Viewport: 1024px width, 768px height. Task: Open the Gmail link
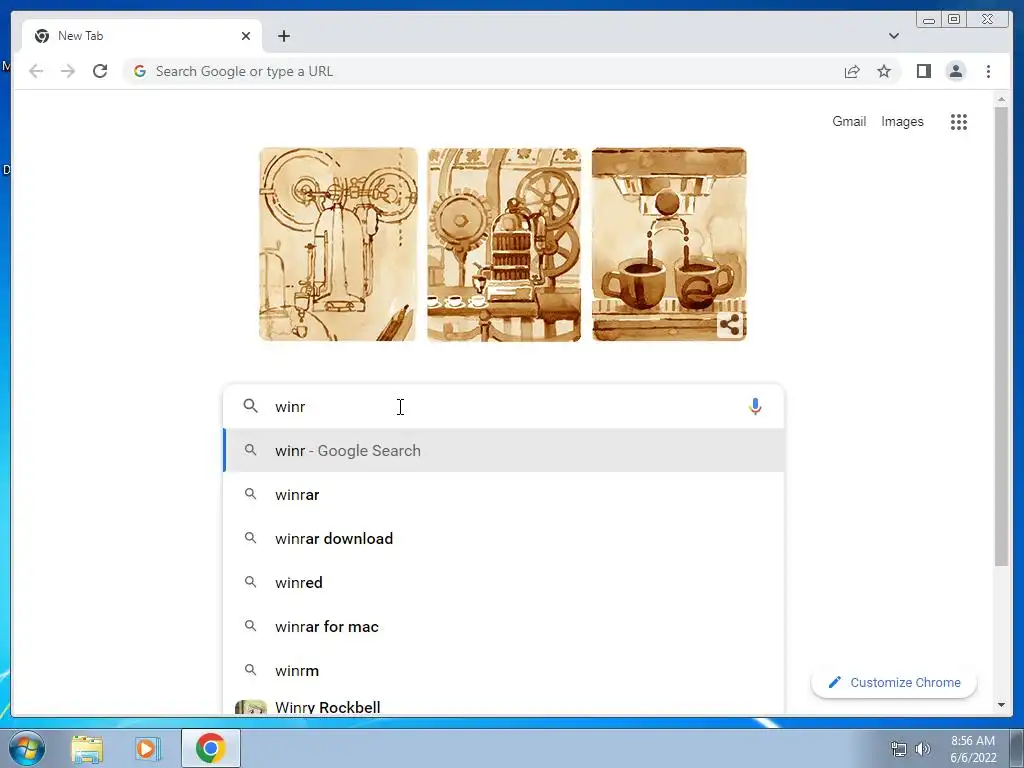tap(849, 121)
